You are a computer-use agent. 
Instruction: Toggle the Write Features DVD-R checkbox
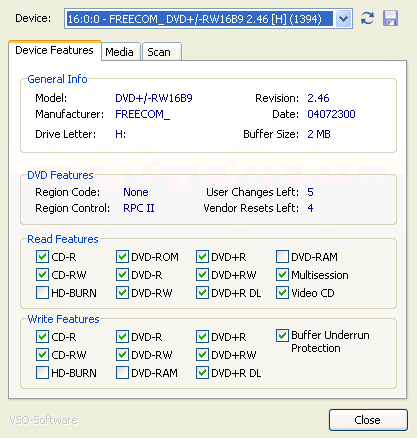tap(122, 337)
